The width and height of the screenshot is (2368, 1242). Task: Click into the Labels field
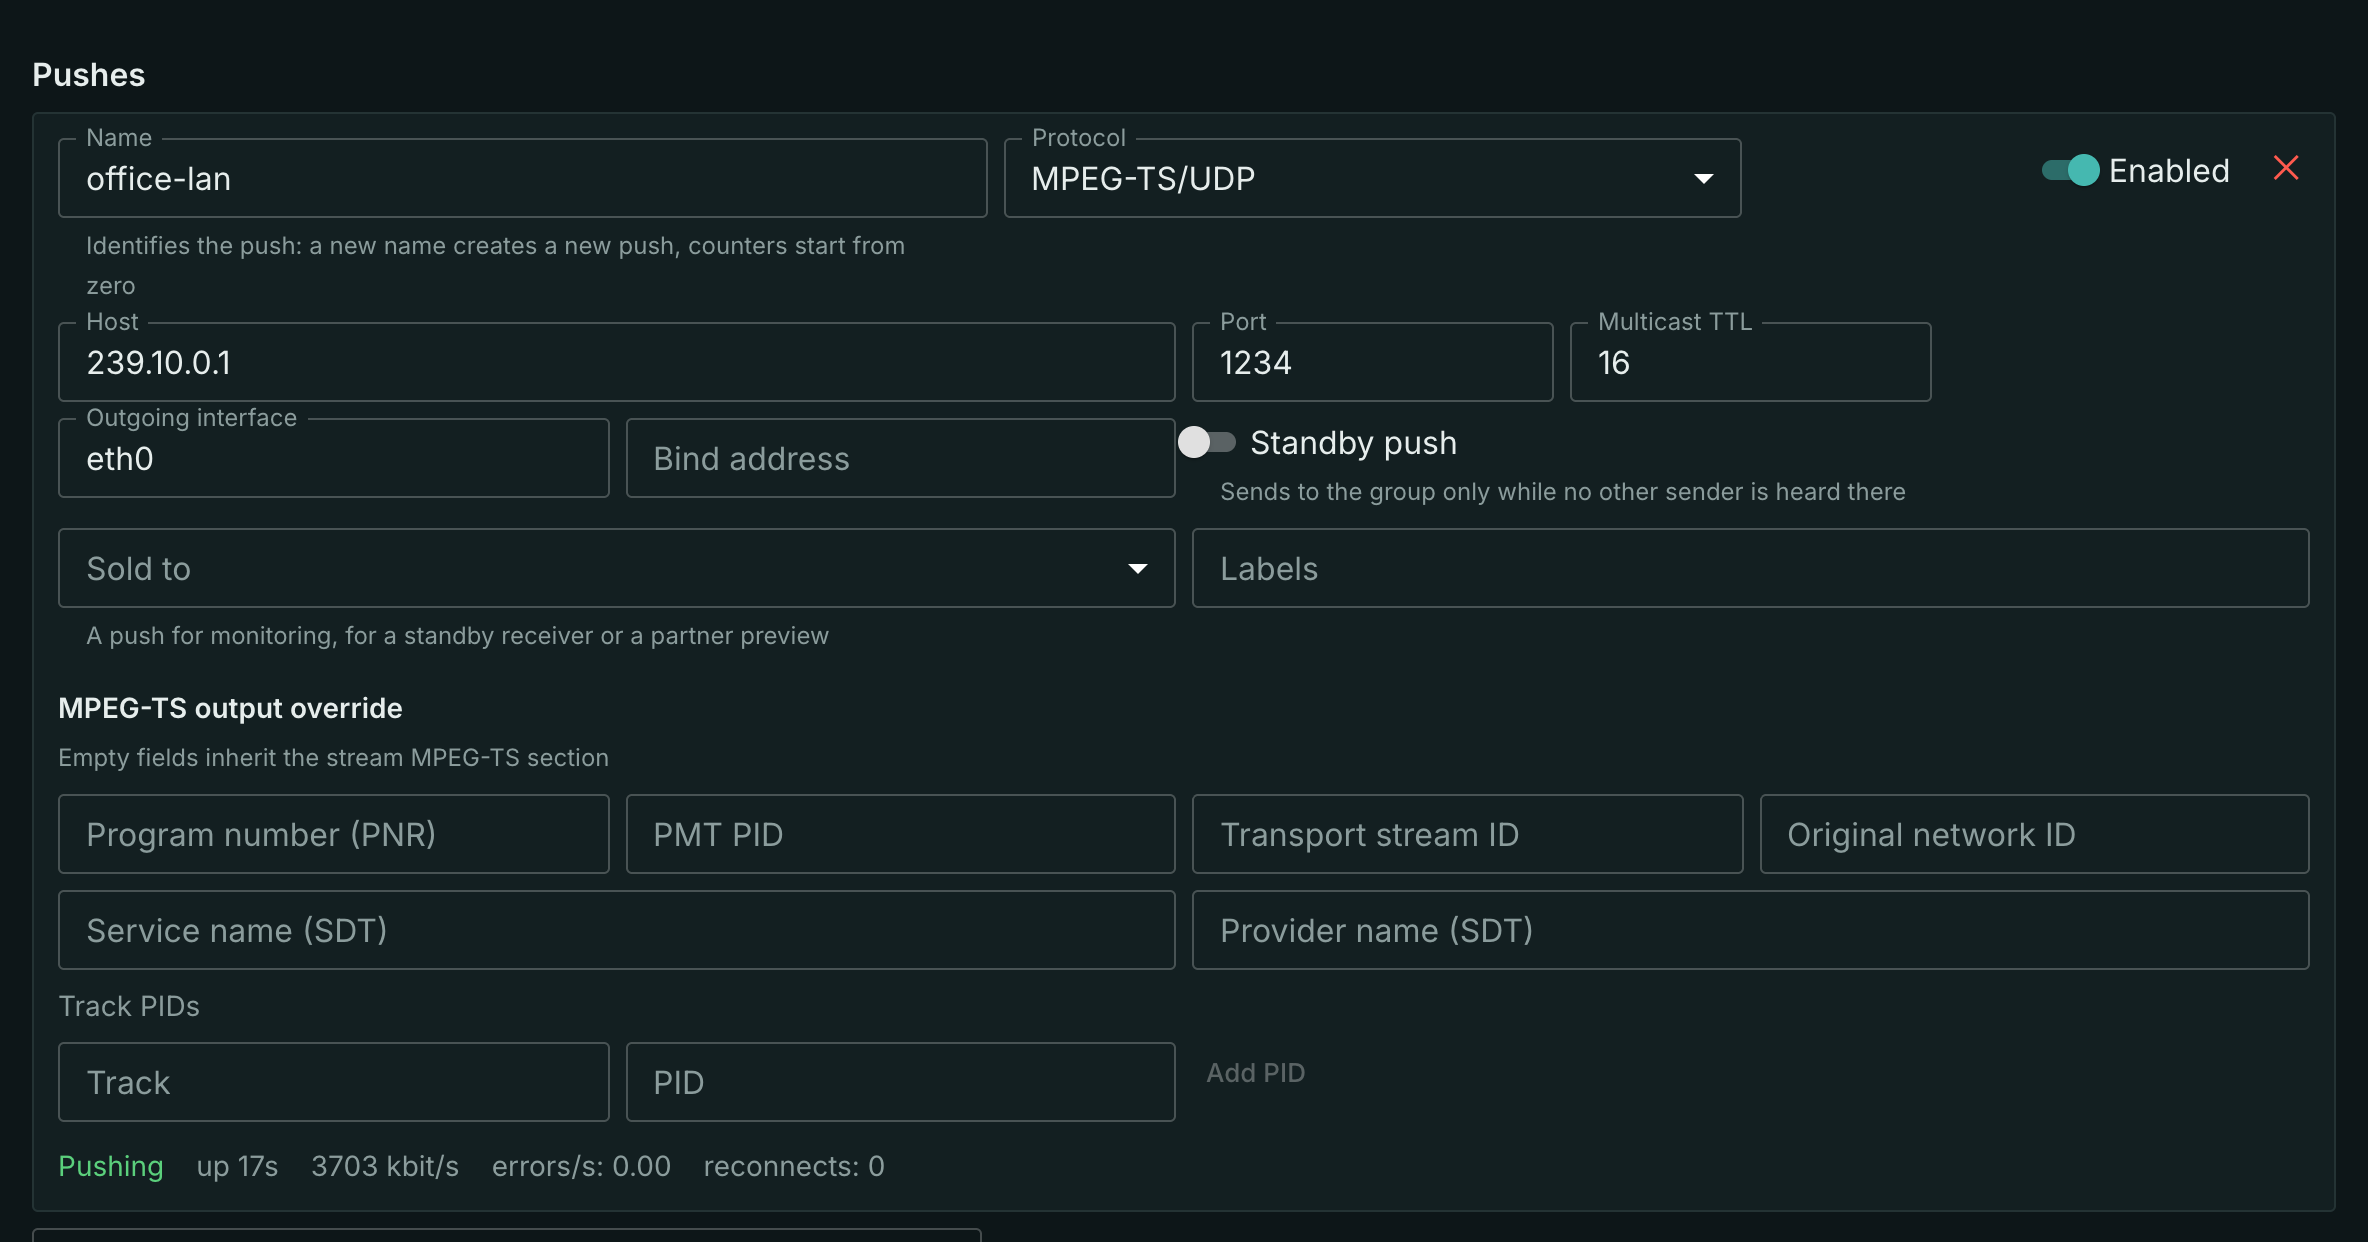coord(1750,568)
